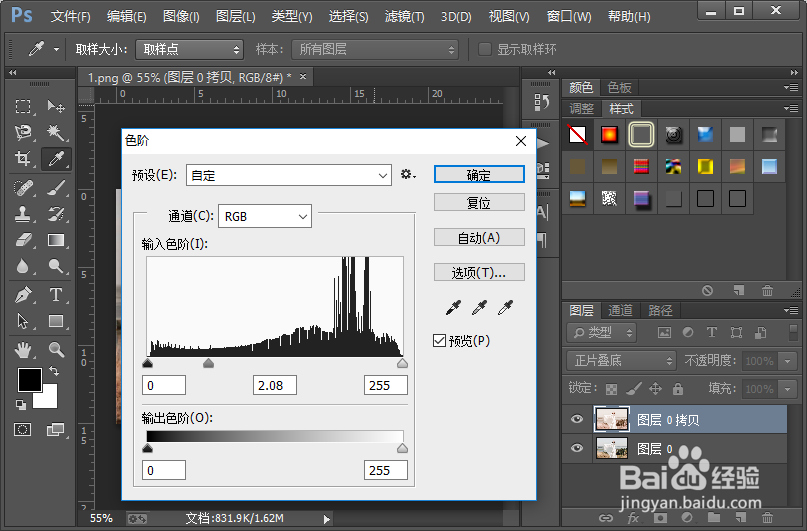
Task: Click the midtone 2.08 input field
Action: coord(275,385)
